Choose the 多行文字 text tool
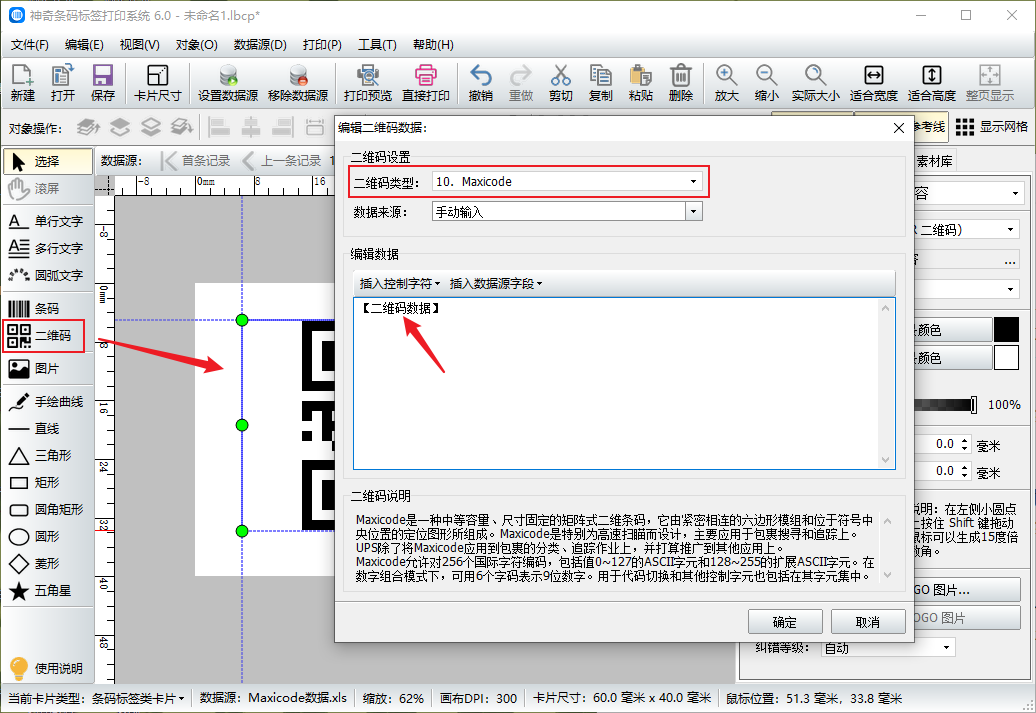 click(48, 248)
